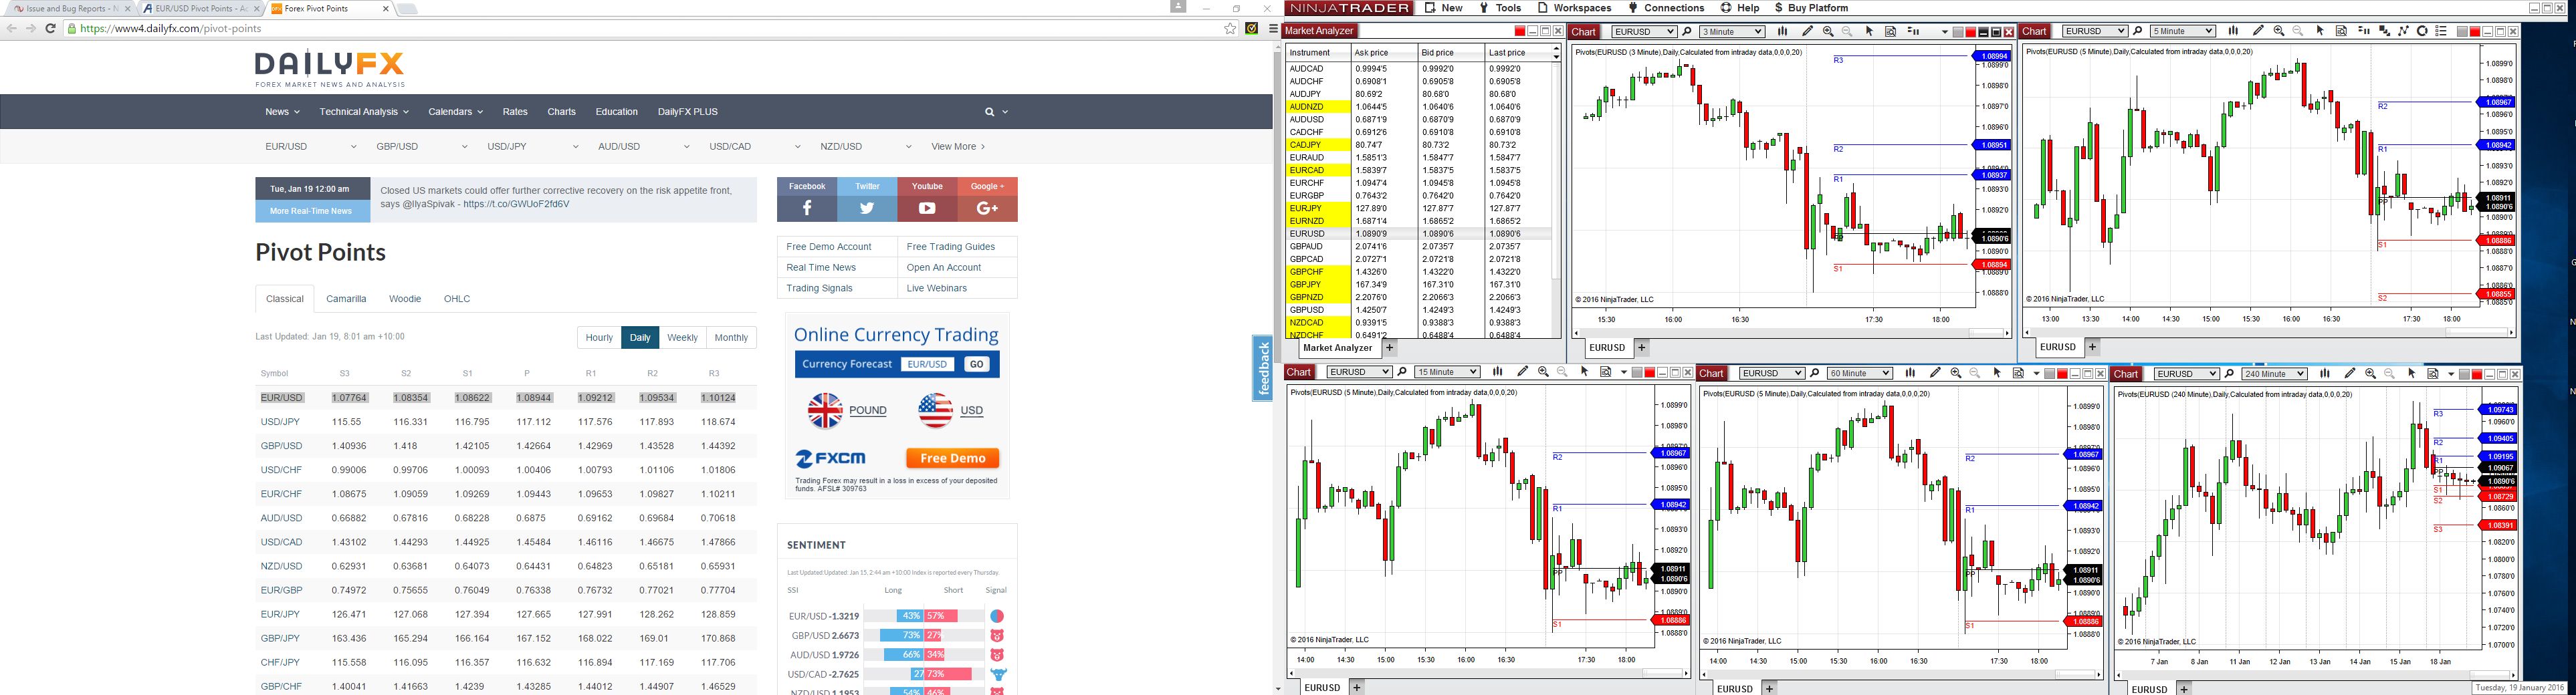Open the data box on 3 Minute chart
This screenshot has width=2576, height=695.
(1891, 32)
